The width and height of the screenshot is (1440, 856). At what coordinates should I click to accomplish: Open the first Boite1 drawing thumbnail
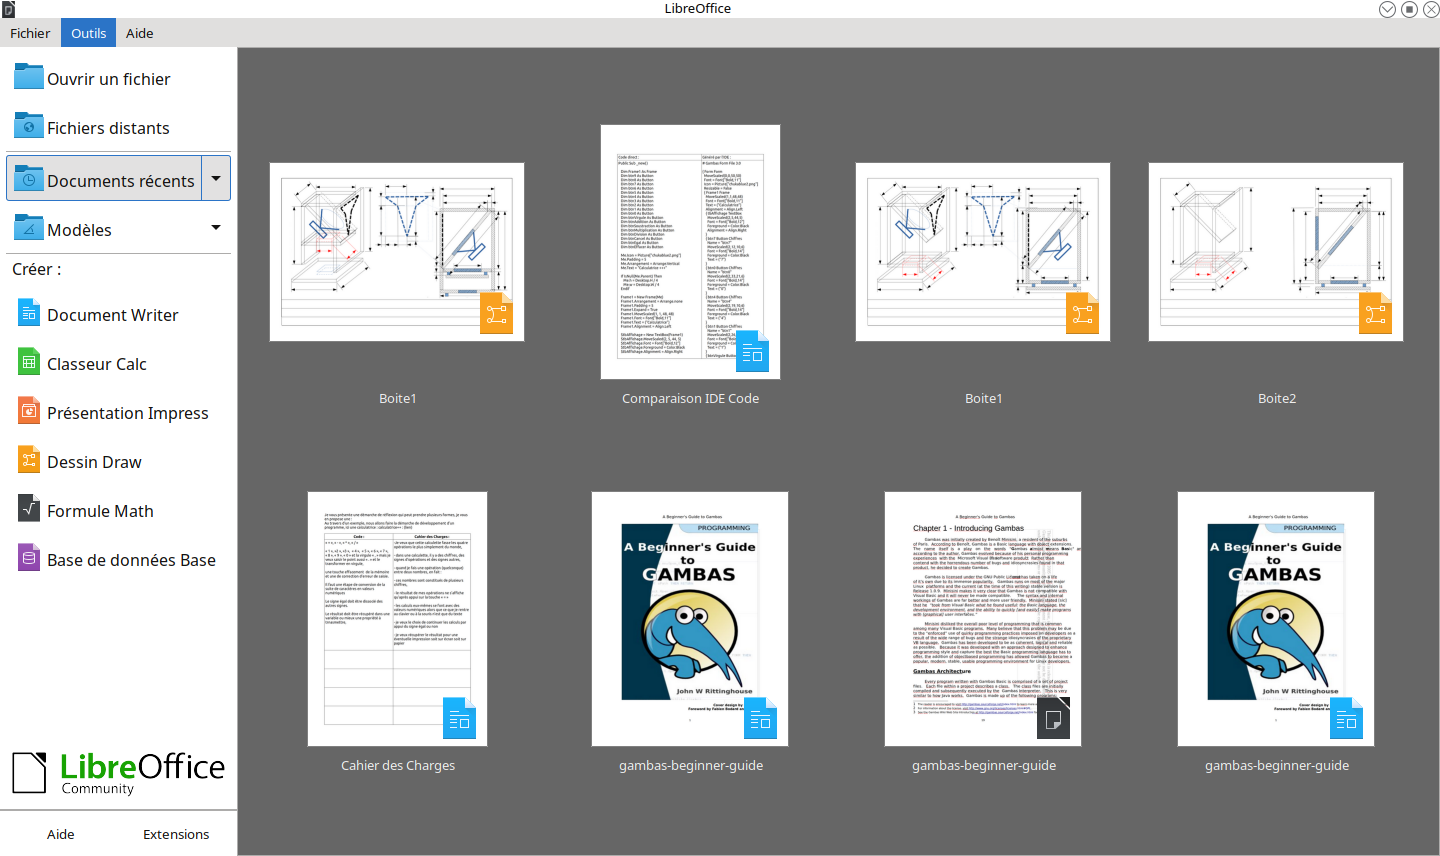[397, 252]
